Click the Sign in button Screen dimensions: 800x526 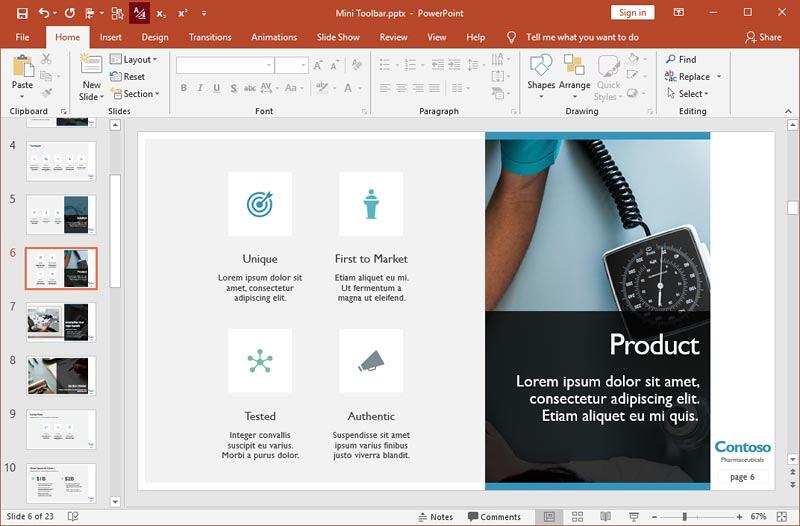(x=632, y=13)
